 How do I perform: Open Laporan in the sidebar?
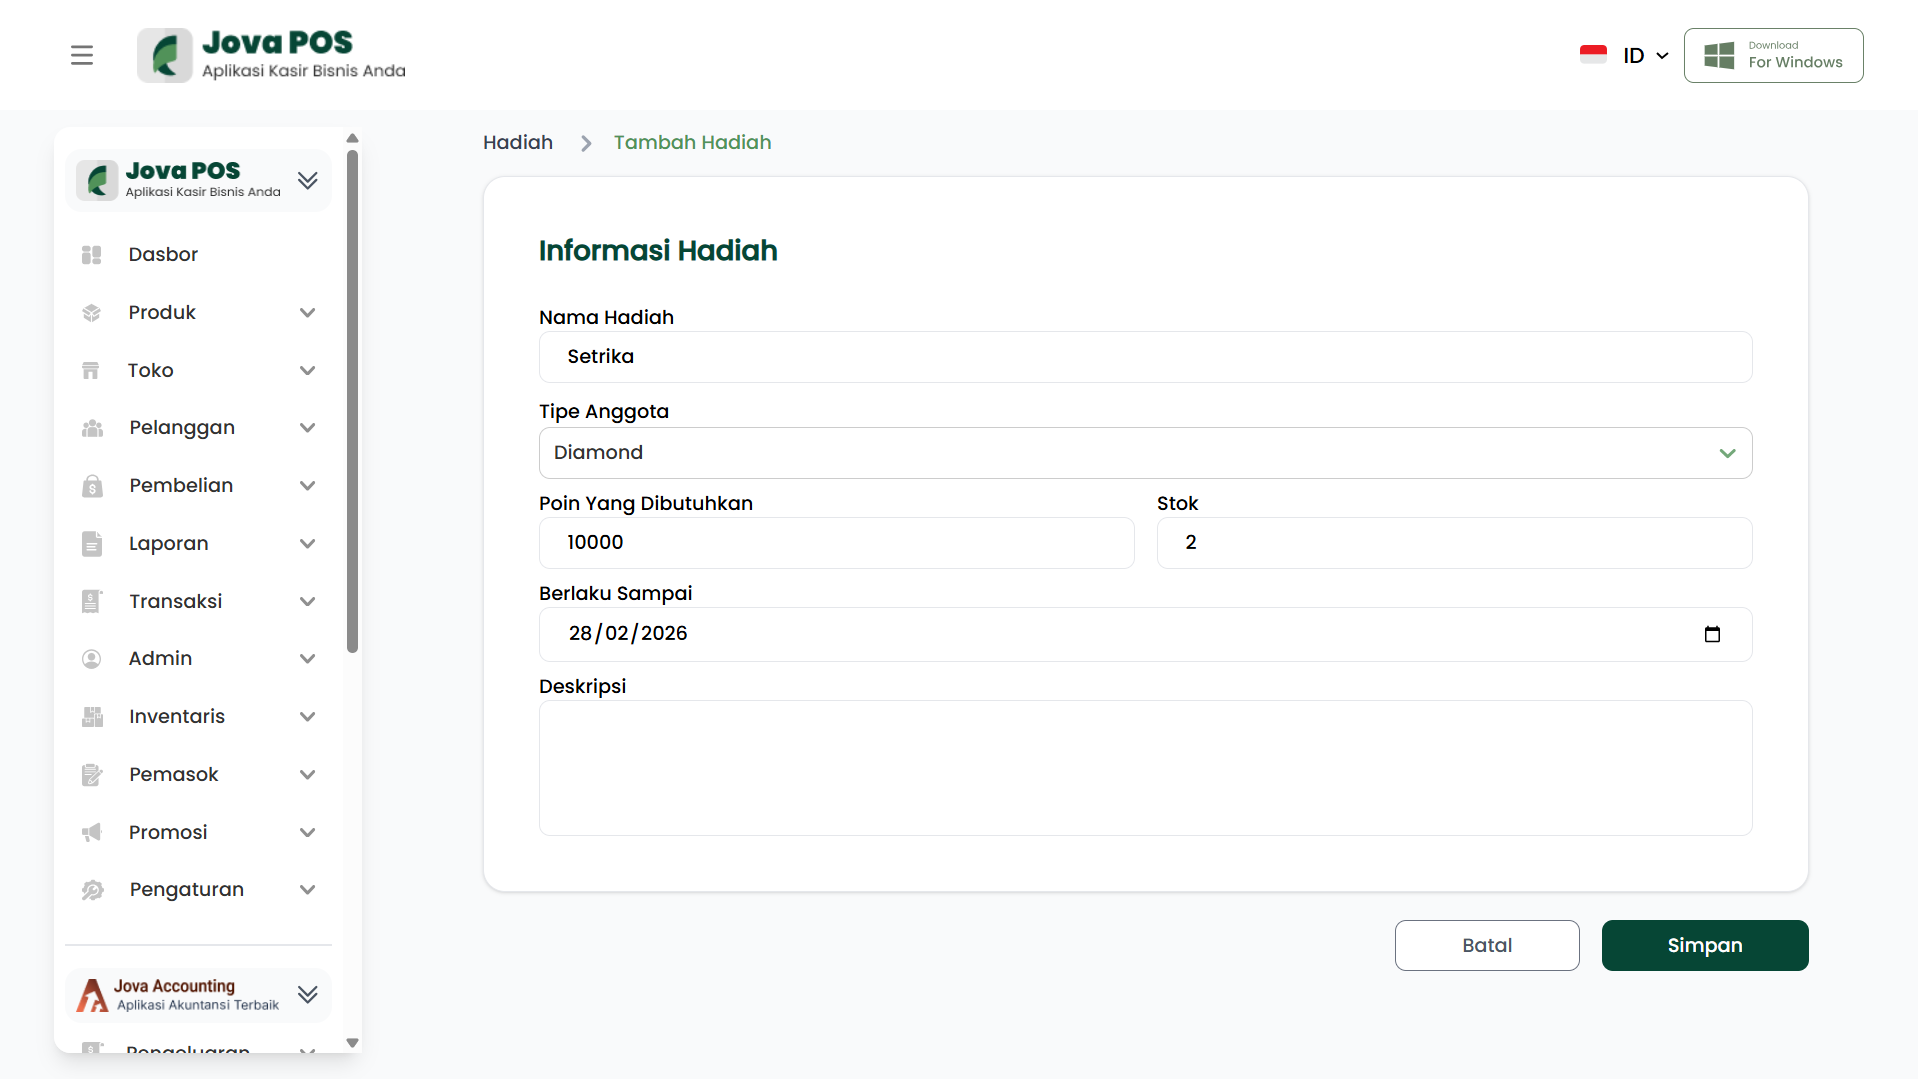pyautogui.click(x=169, y=544)
